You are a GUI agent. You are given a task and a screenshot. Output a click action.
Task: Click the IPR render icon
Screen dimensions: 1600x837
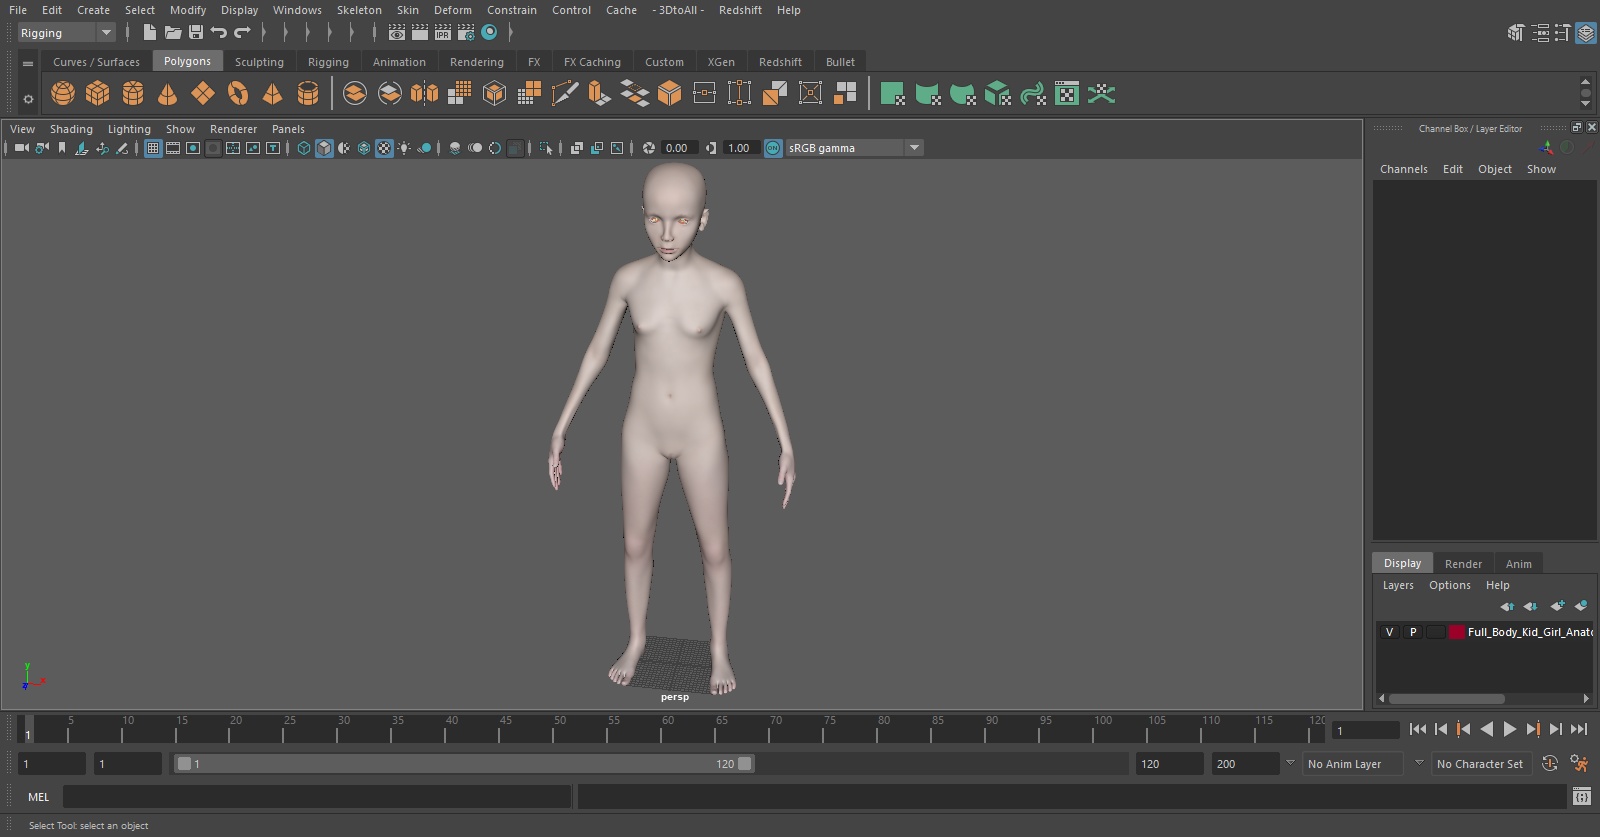[443, 33]
